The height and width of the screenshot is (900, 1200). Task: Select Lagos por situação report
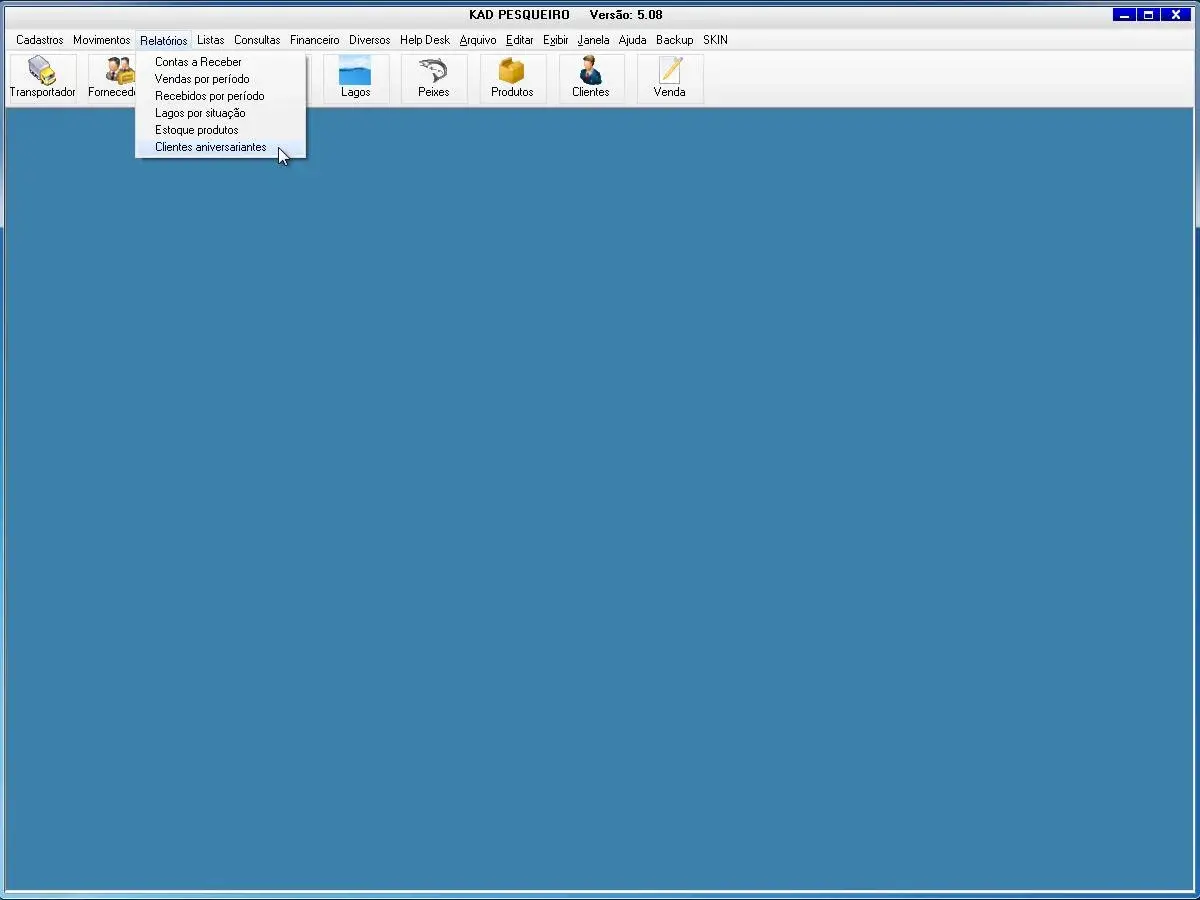tap(221, 113)
